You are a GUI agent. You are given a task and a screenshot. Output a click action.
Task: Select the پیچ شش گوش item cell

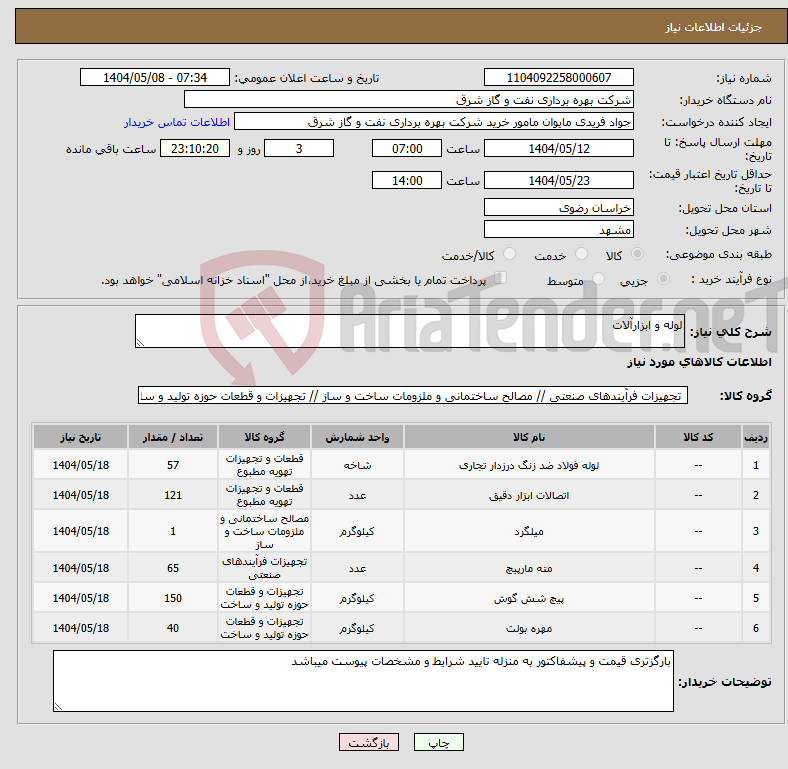(x=529, y=598)
